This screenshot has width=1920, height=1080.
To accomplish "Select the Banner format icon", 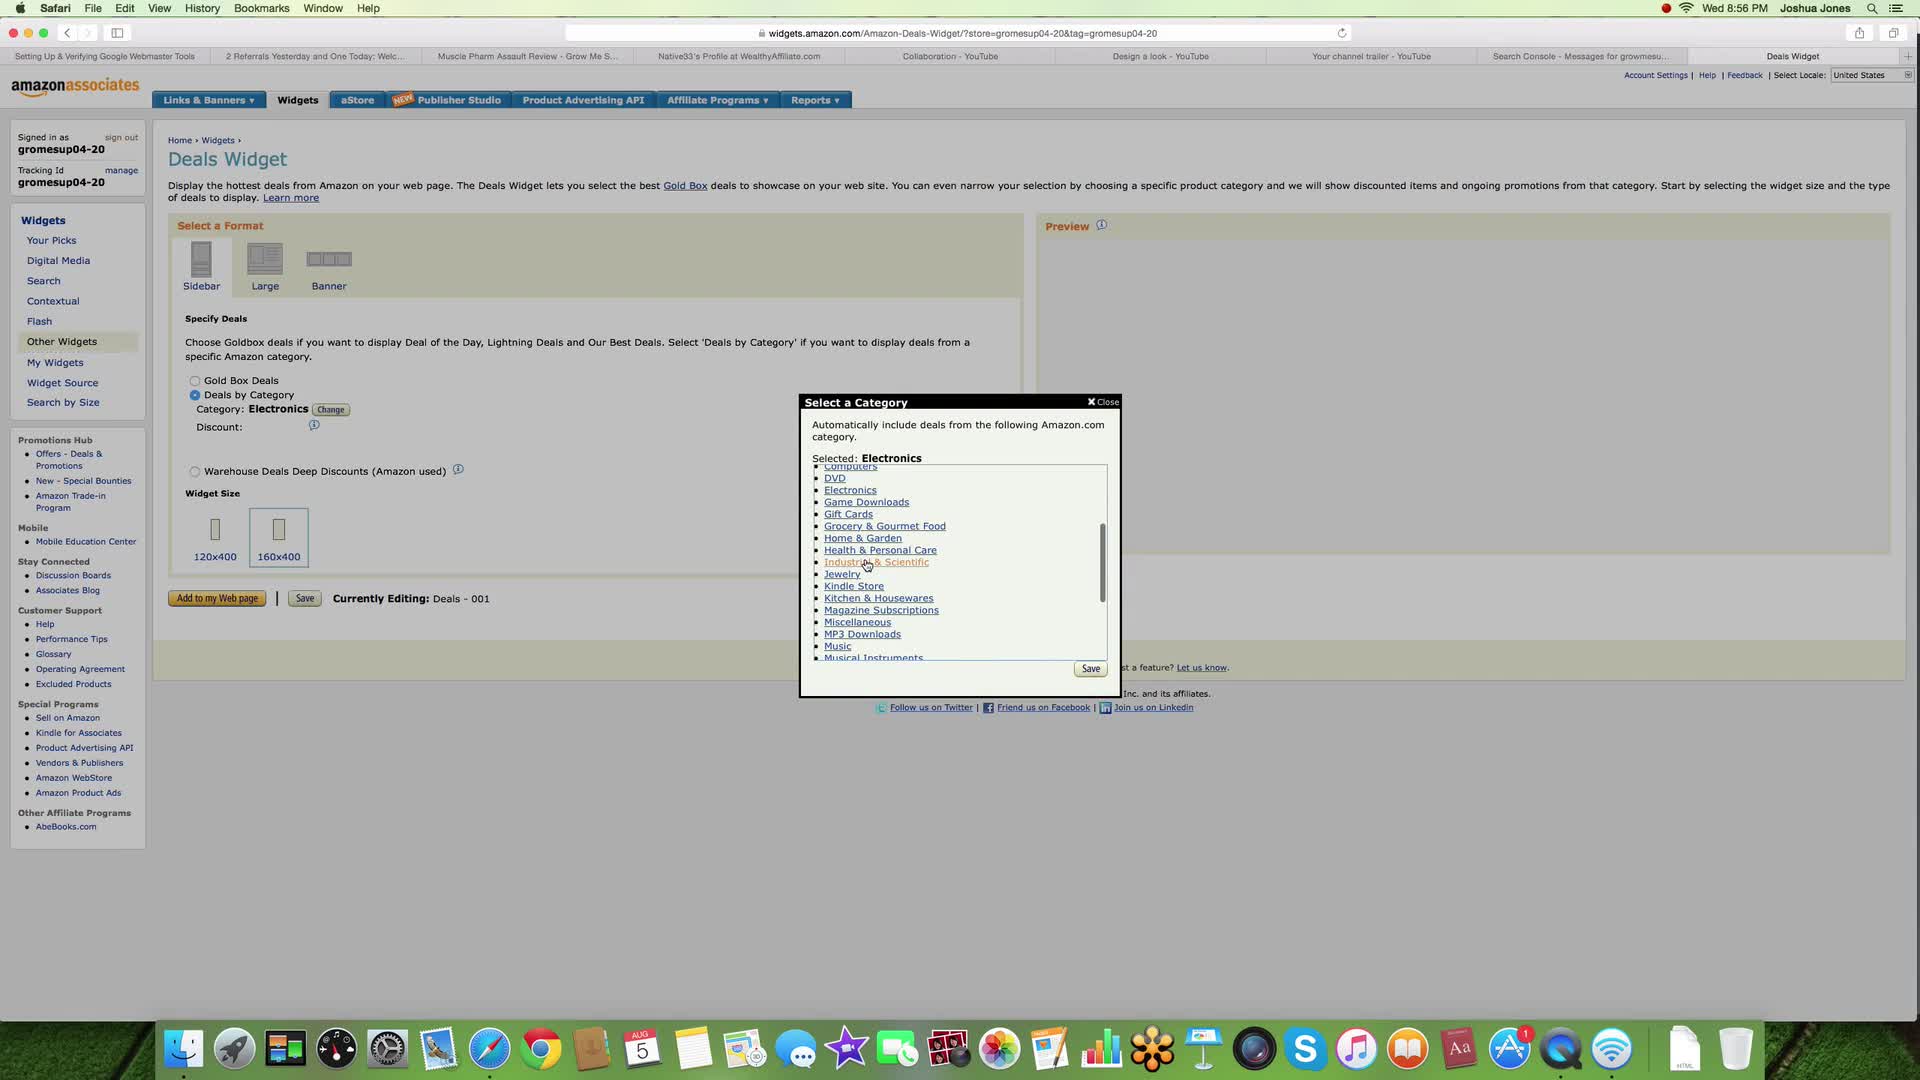I will pos(329,259).
